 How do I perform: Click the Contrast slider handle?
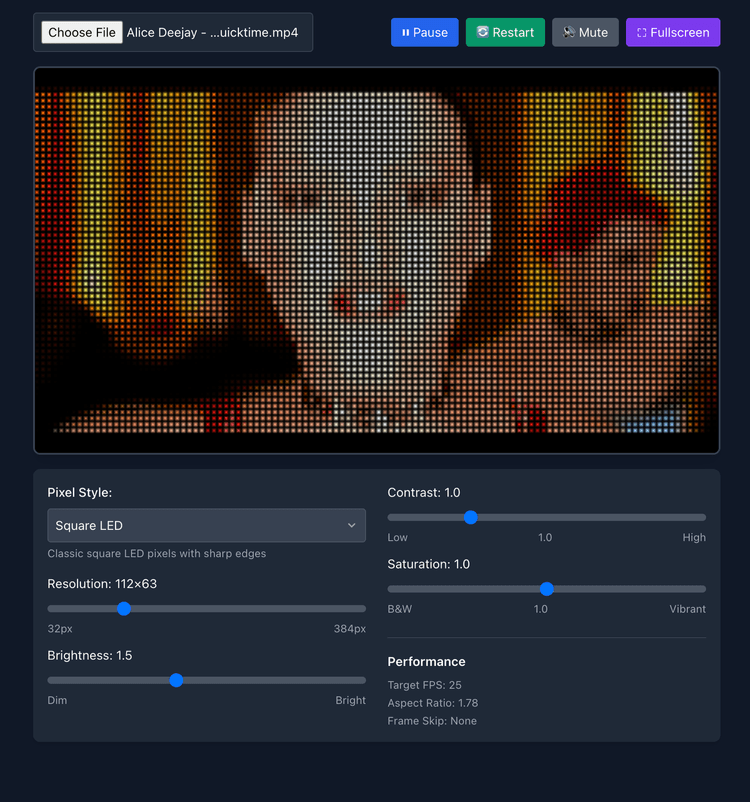point(471,517)
